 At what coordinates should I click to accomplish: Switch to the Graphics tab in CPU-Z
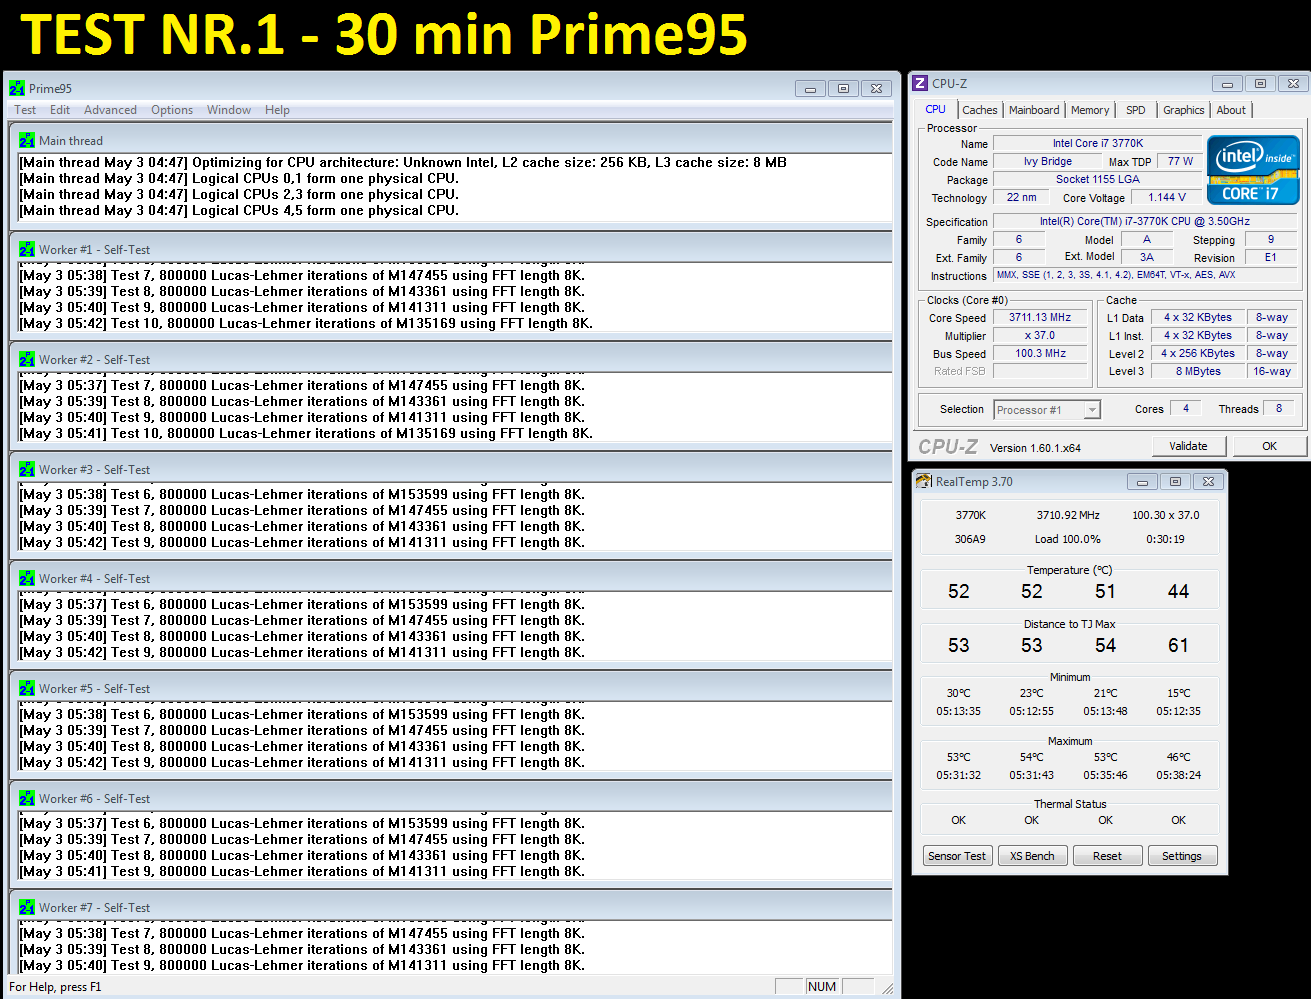click(1184, 110)
